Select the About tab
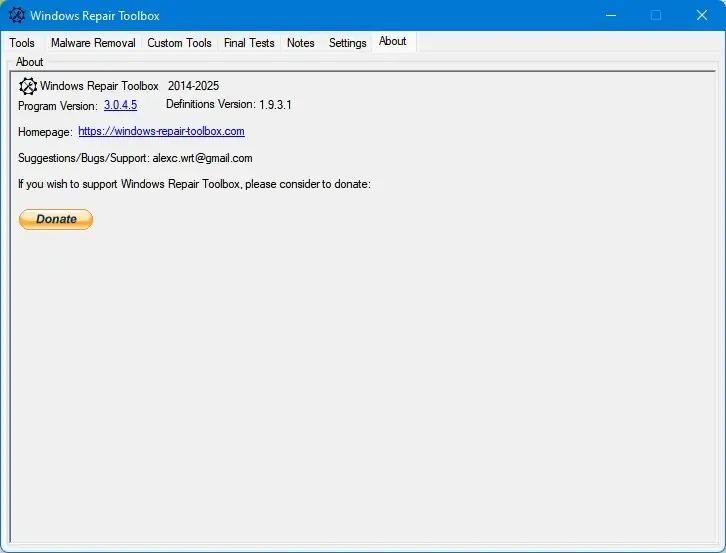This screenshot has width=726, height=553. [393, 42]
